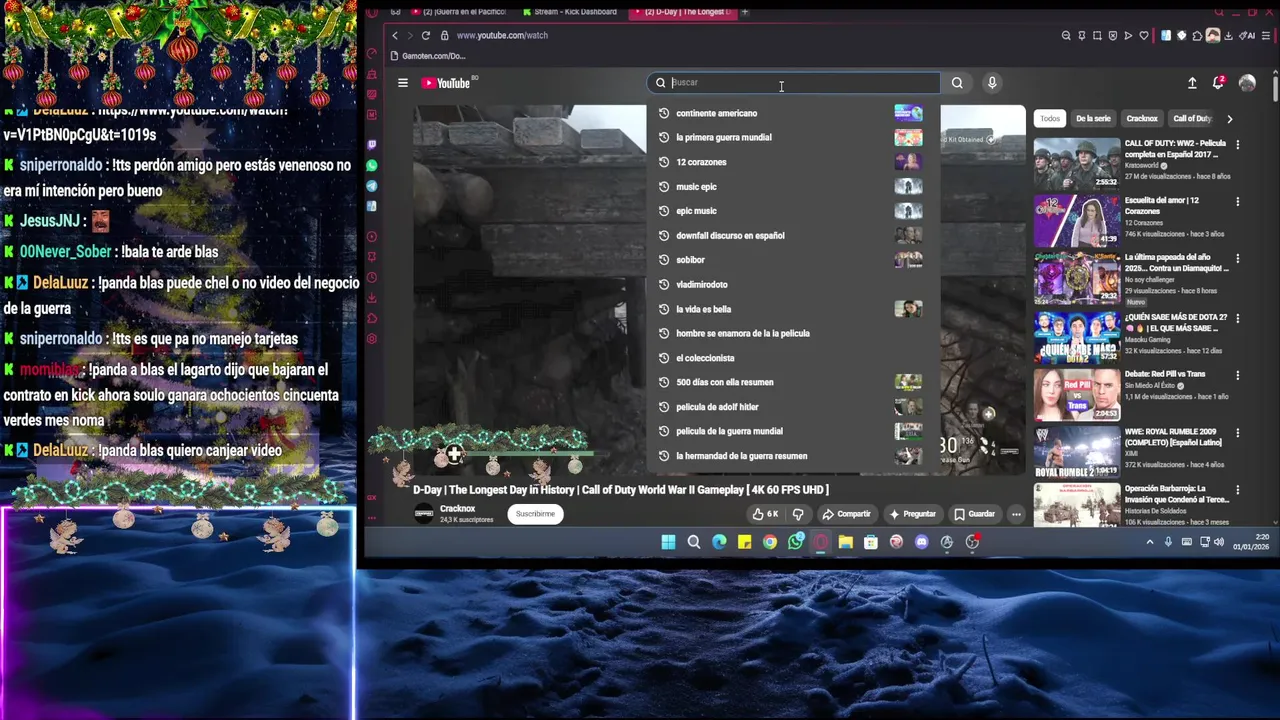Click the Guardar save button
This screenshot has width=1280, height=720.
974,514
